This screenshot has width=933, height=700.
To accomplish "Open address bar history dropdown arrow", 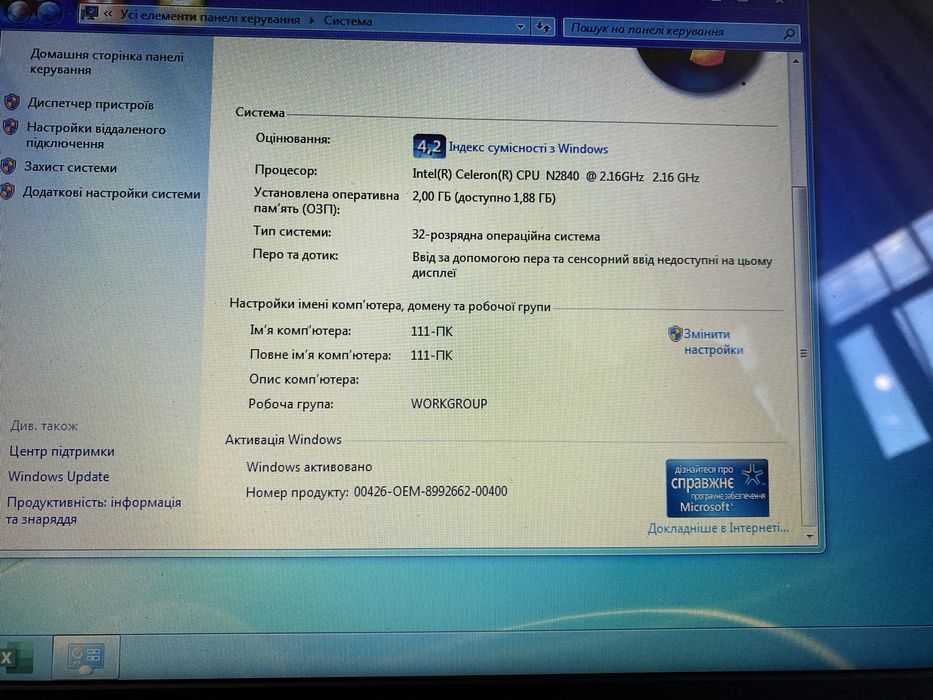I will 520,26.
